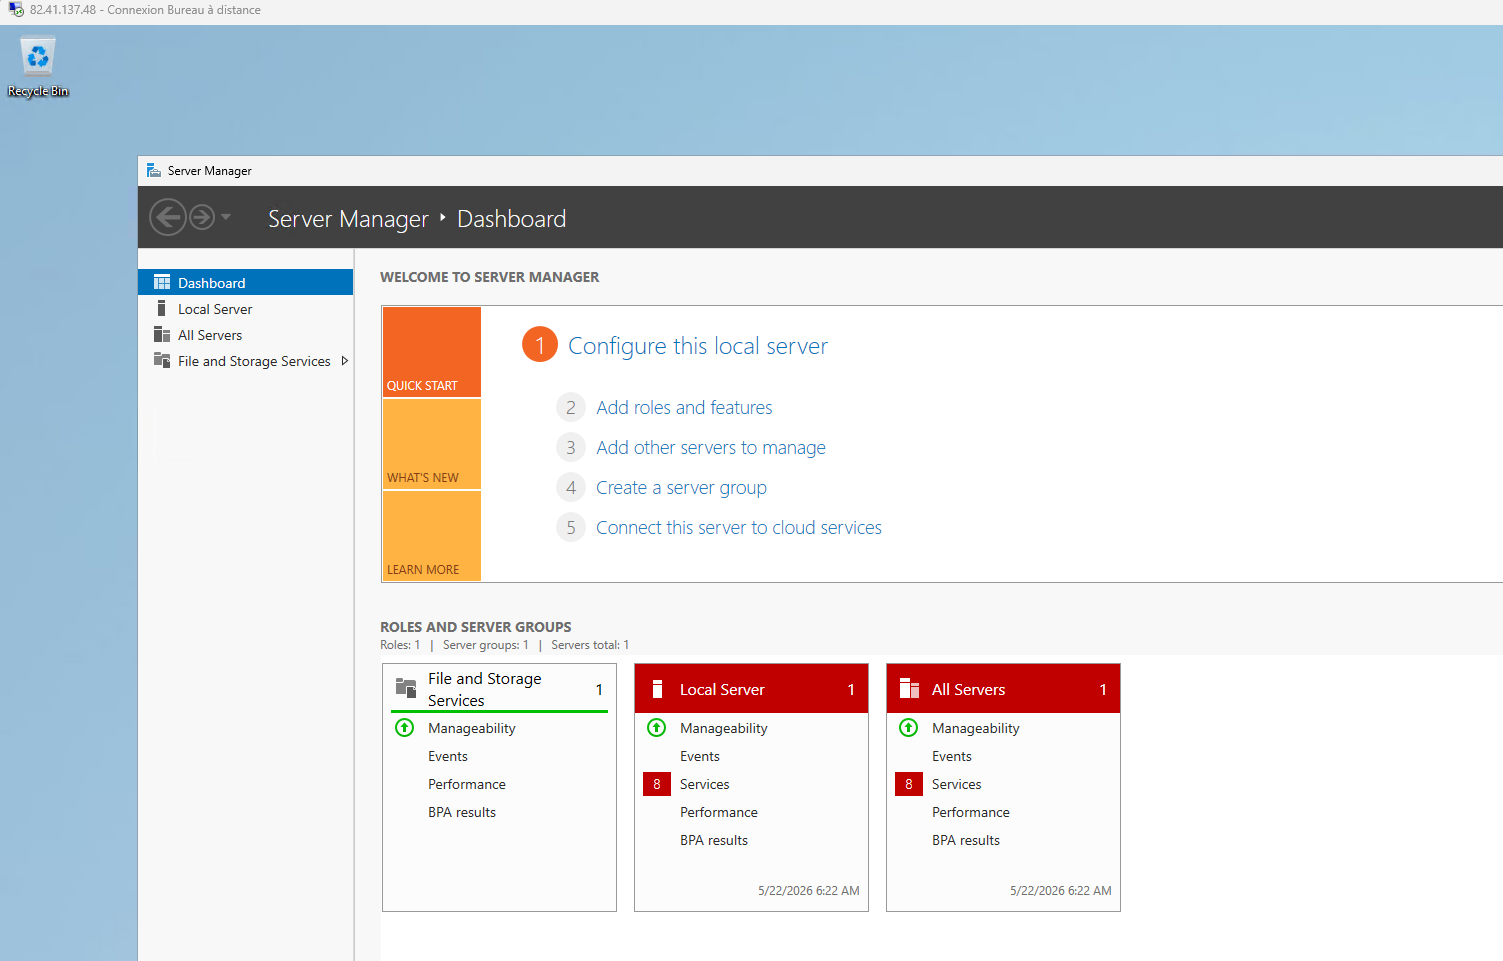This screenshot has height=961, width=1503.
Task: Click the Local Server tile timestamp 5/22/2026 6:22 AM
Action: tap(809, 891)
